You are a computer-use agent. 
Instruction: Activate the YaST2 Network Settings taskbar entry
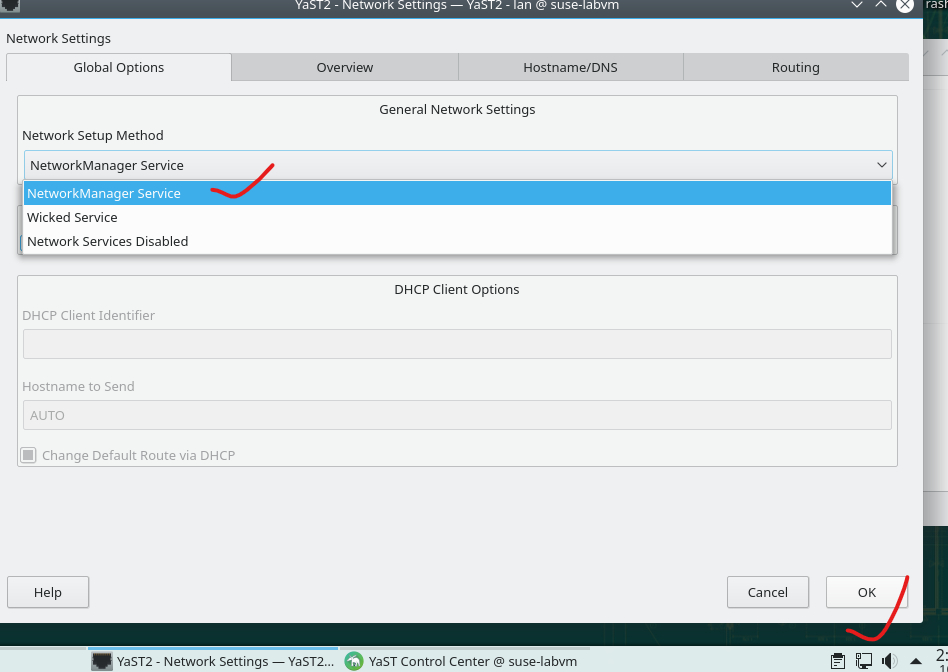(213, 661)
